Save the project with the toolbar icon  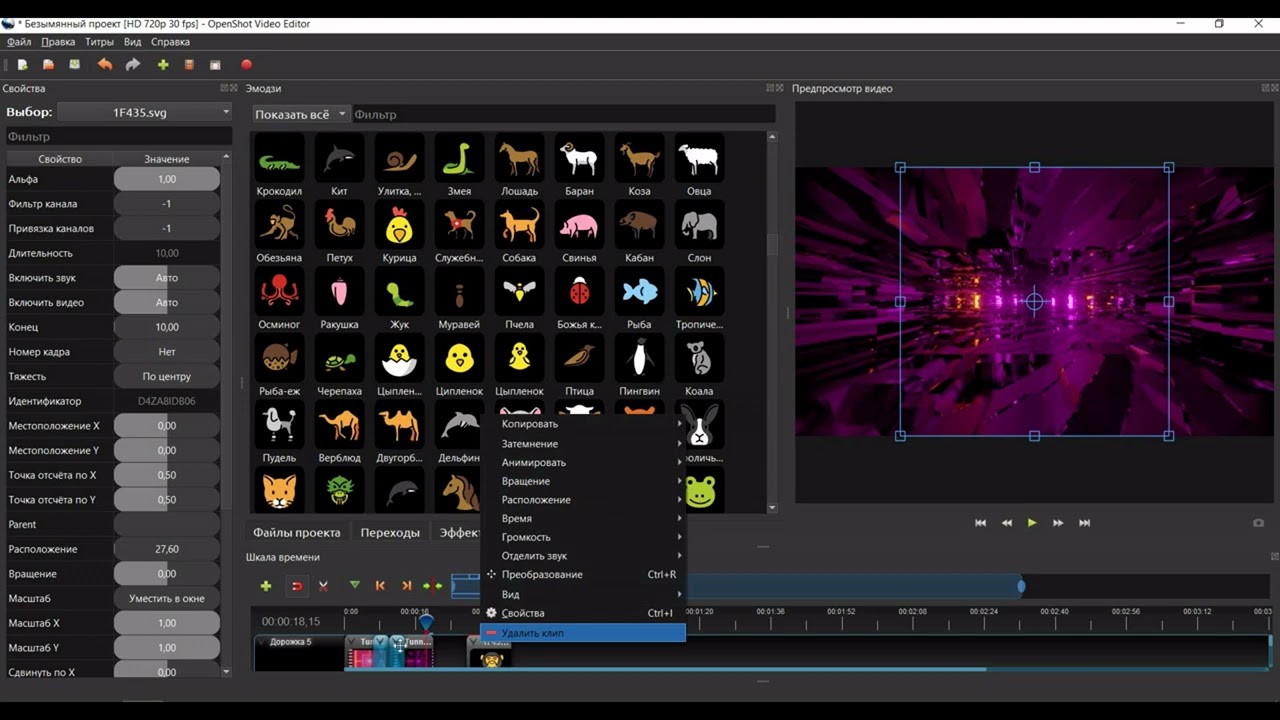(74, 65)
